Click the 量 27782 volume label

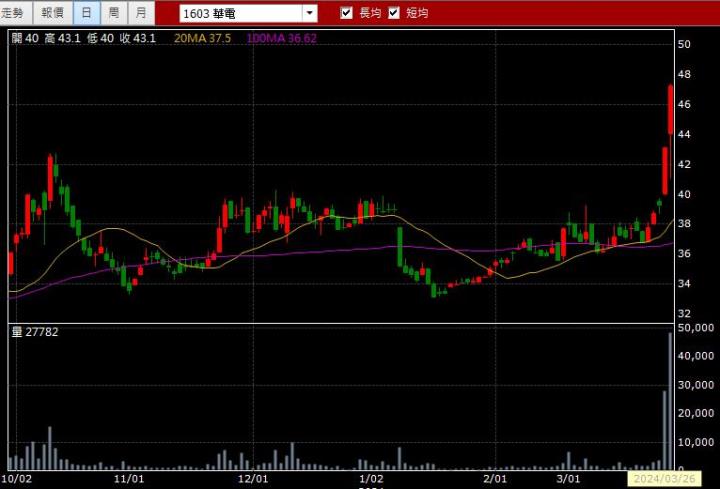35,332
